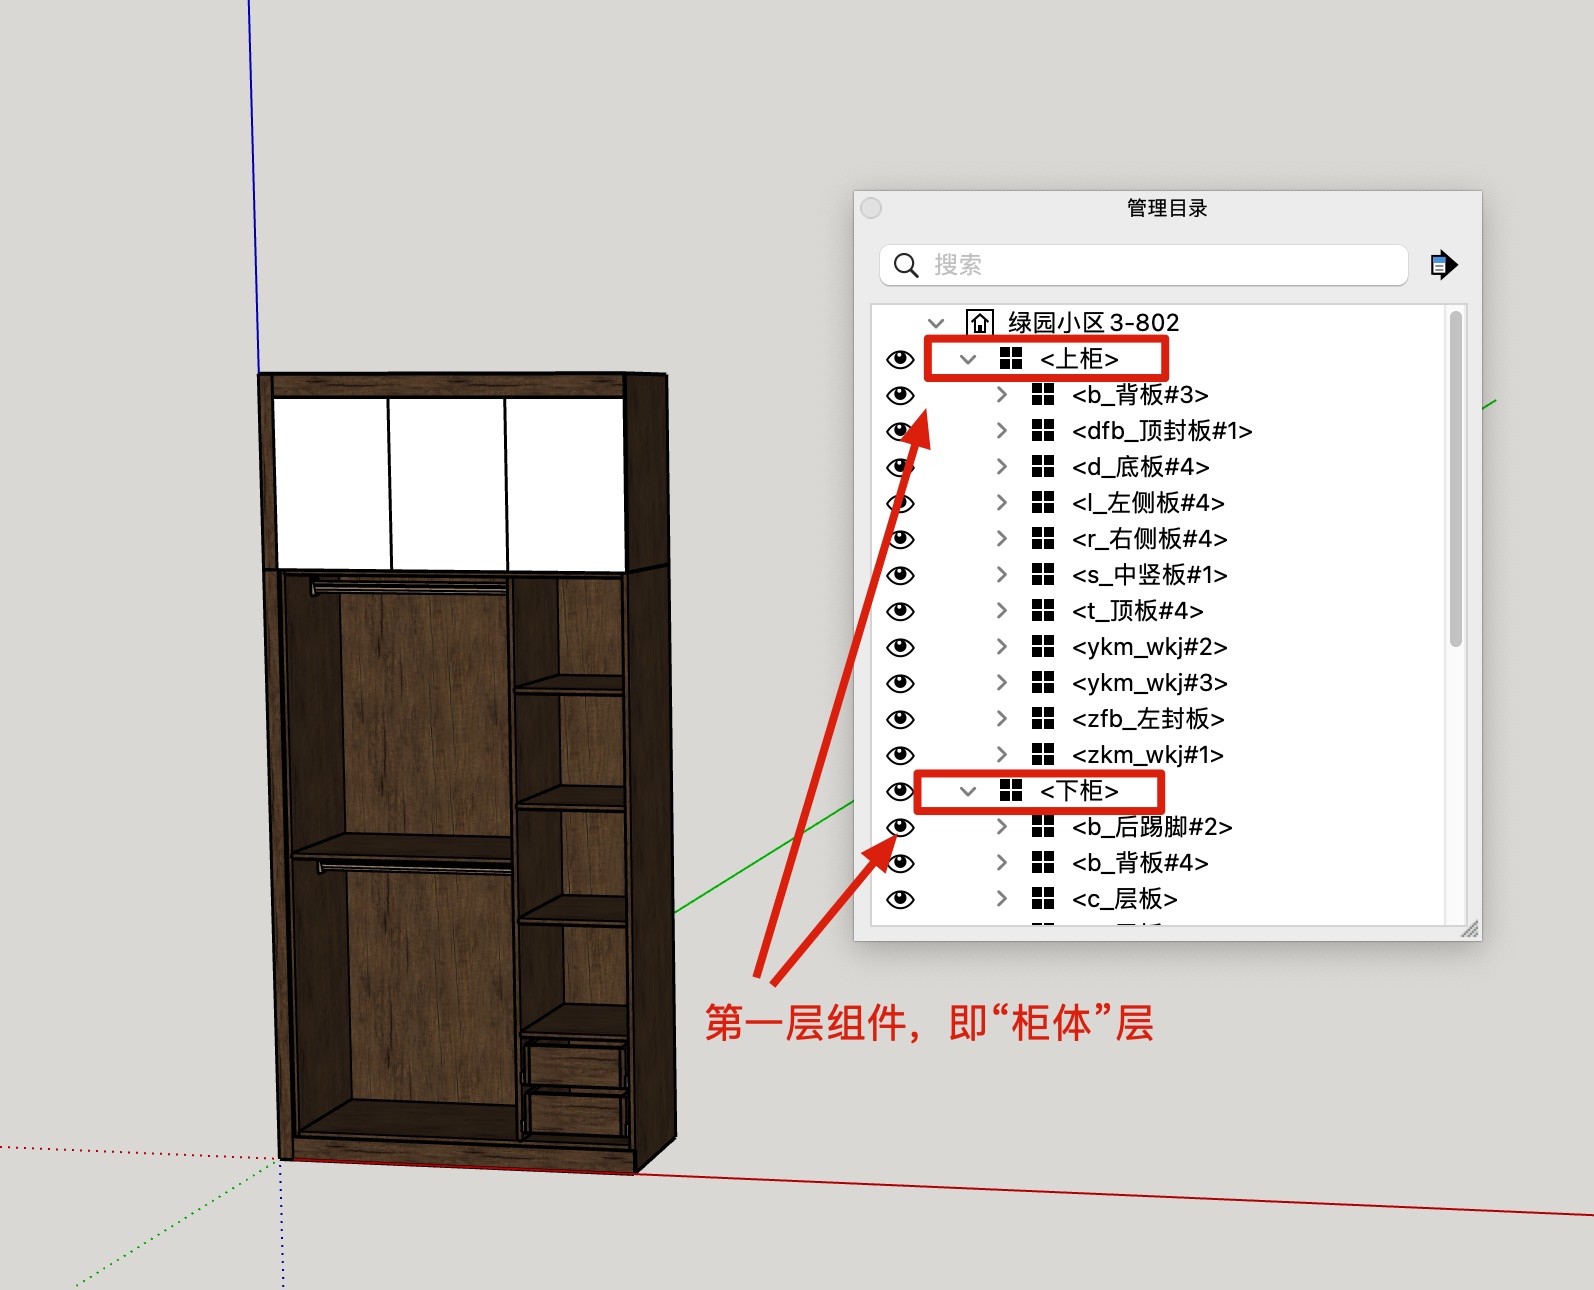
Task: Hide the r_右侧板#4 component
Action: [900, 539]
